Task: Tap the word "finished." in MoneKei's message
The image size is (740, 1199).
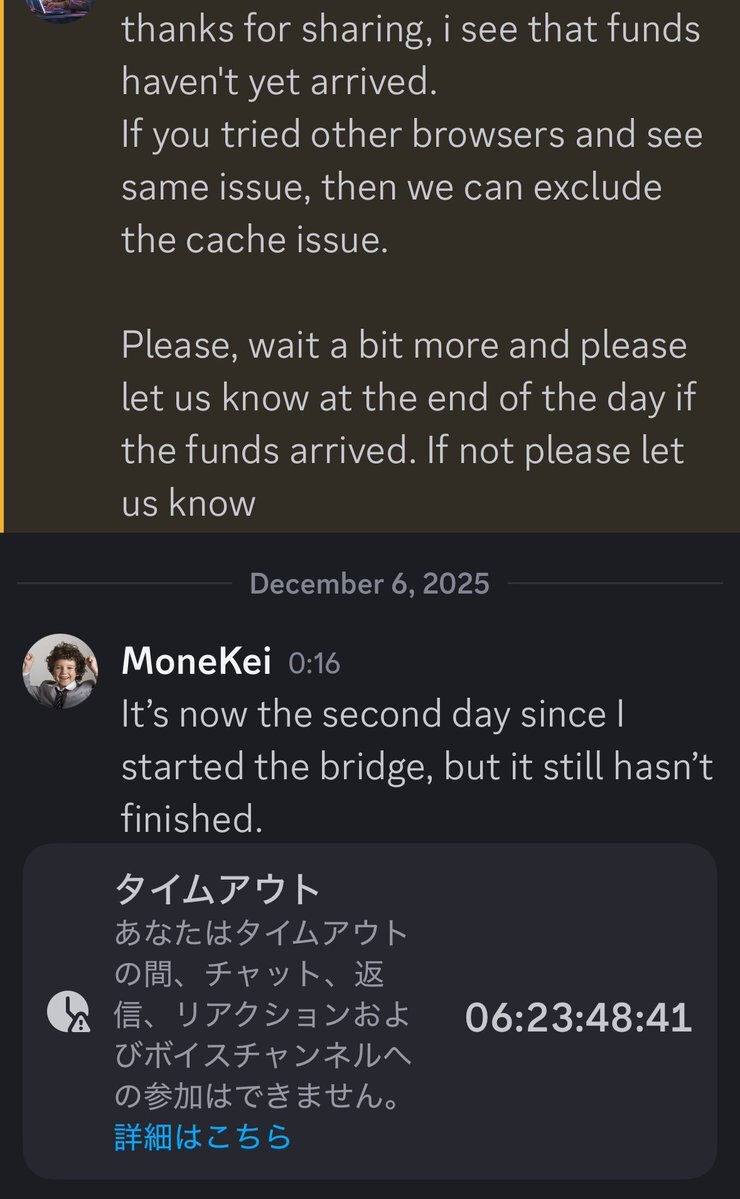Action: [191, 819]
